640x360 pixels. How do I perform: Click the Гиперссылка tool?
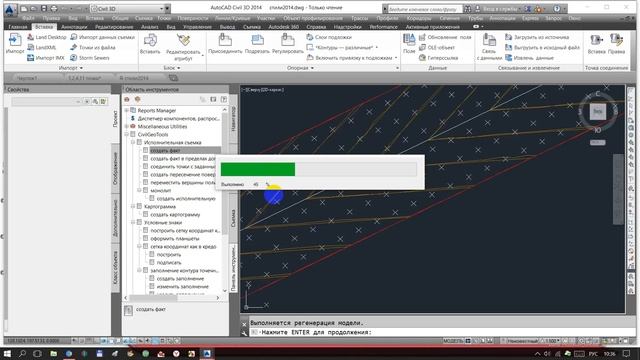(x=438, y=58)
